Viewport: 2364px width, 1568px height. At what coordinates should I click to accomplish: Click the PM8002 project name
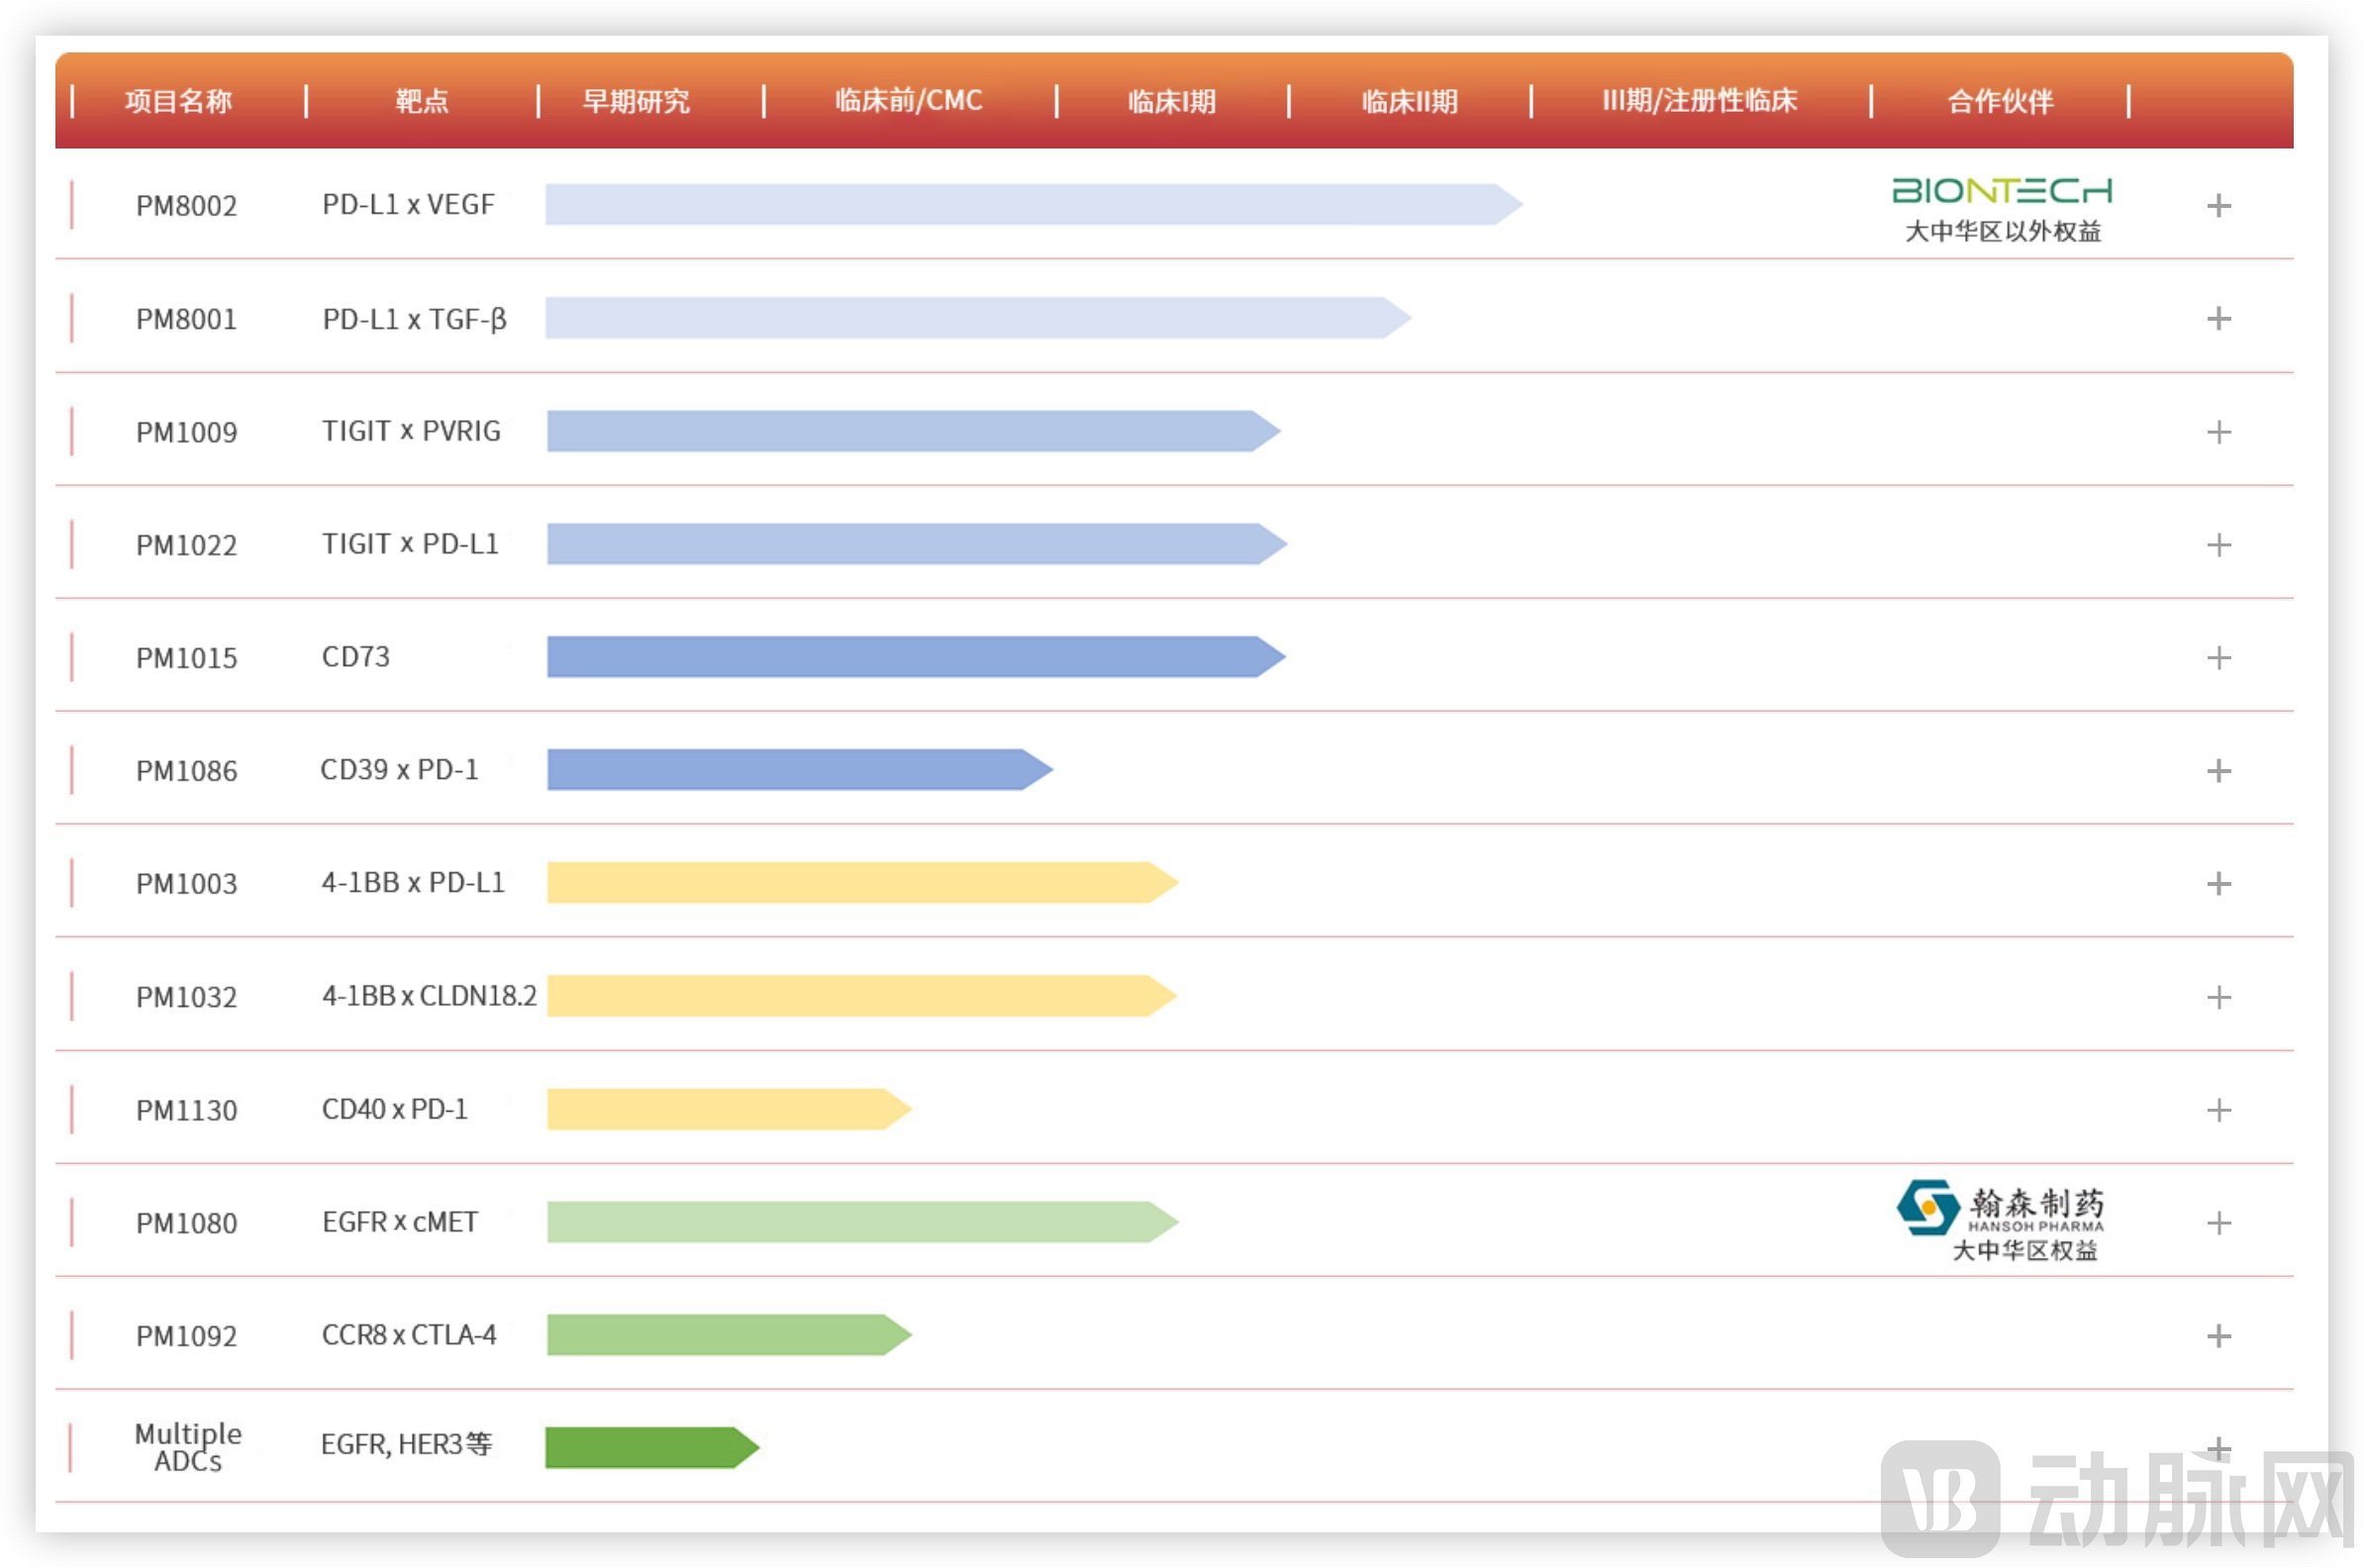pos(186,206)
